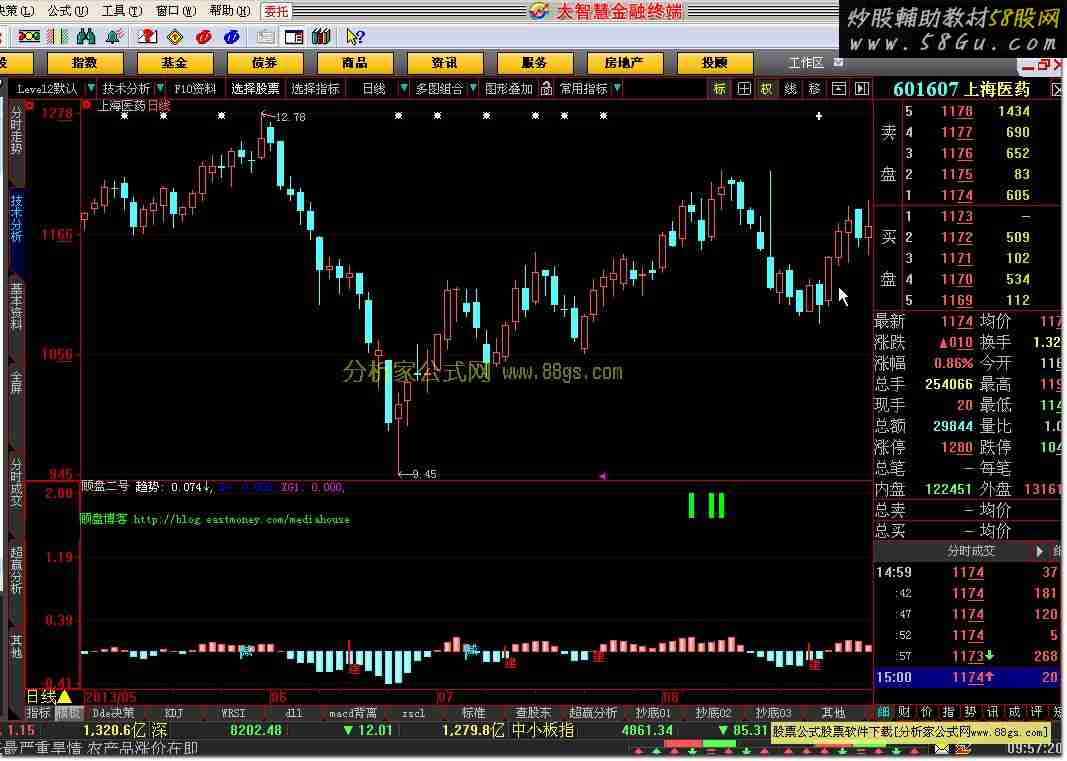Click the 房地产 yellow category button
The image size is (1067, 761).
coord(624,63)
